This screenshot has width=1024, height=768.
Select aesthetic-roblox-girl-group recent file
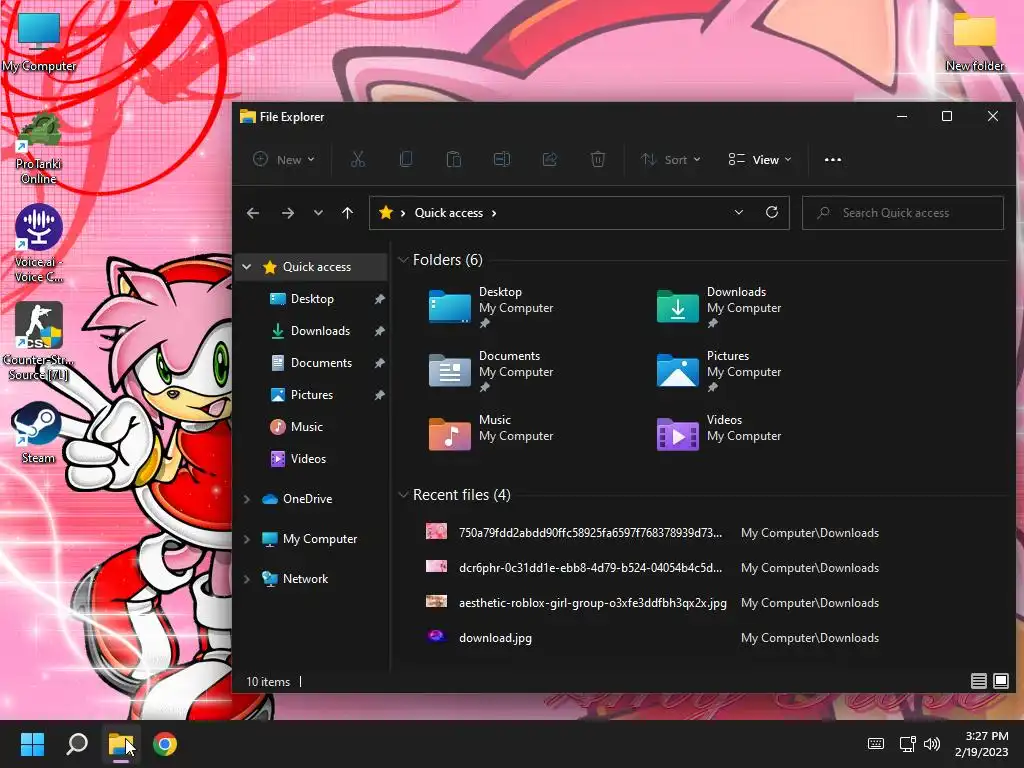(652, 602)
